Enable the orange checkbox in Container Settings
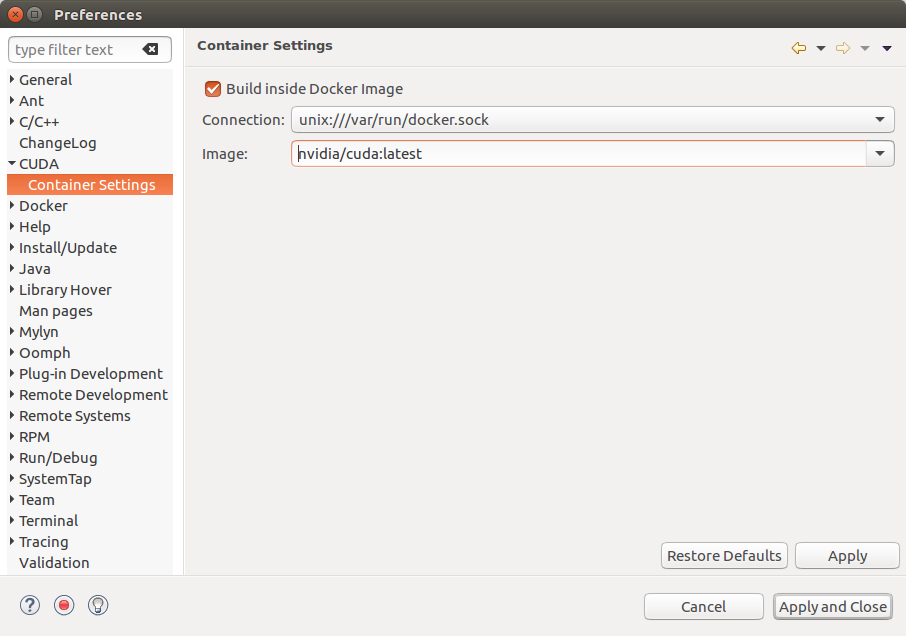This screenshot has width=906, height=636. [212, 88]
